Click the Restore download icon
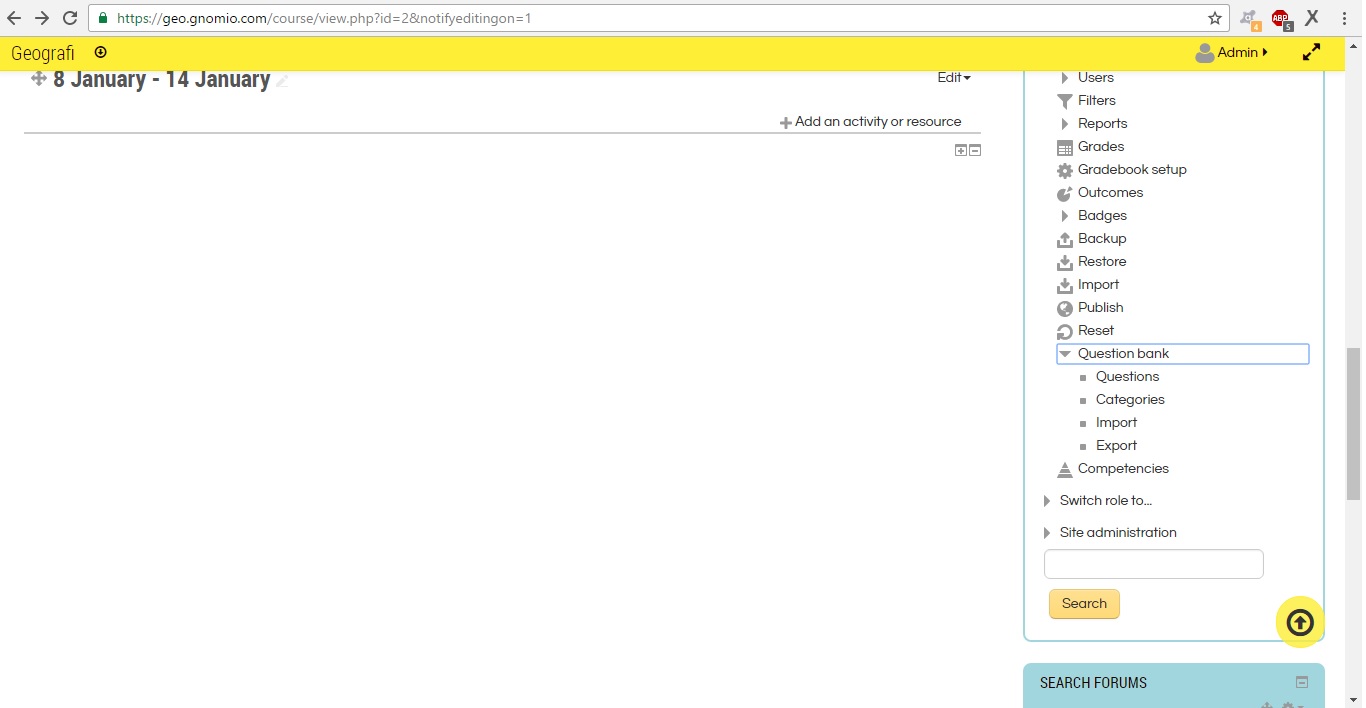 [x=1065, y=262]
